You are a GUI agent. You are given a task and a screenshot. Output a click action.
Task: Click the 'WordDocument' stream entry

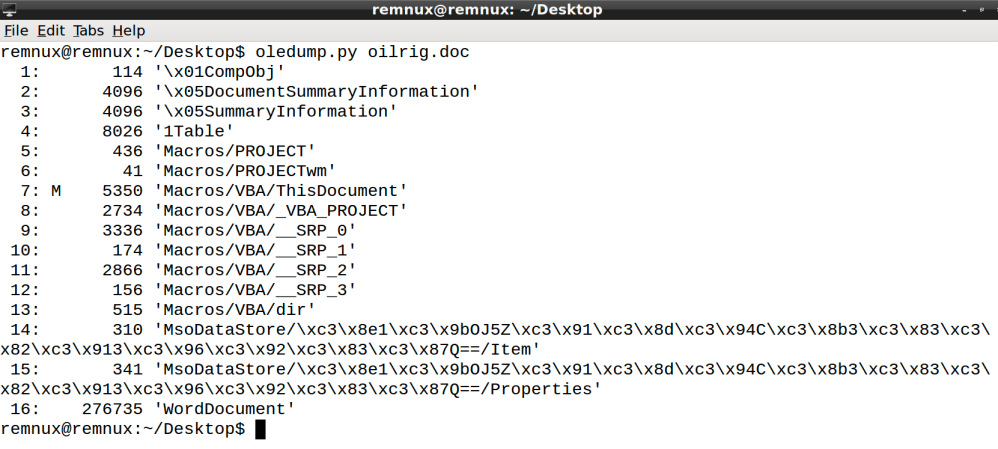click(x=225, y=408)
